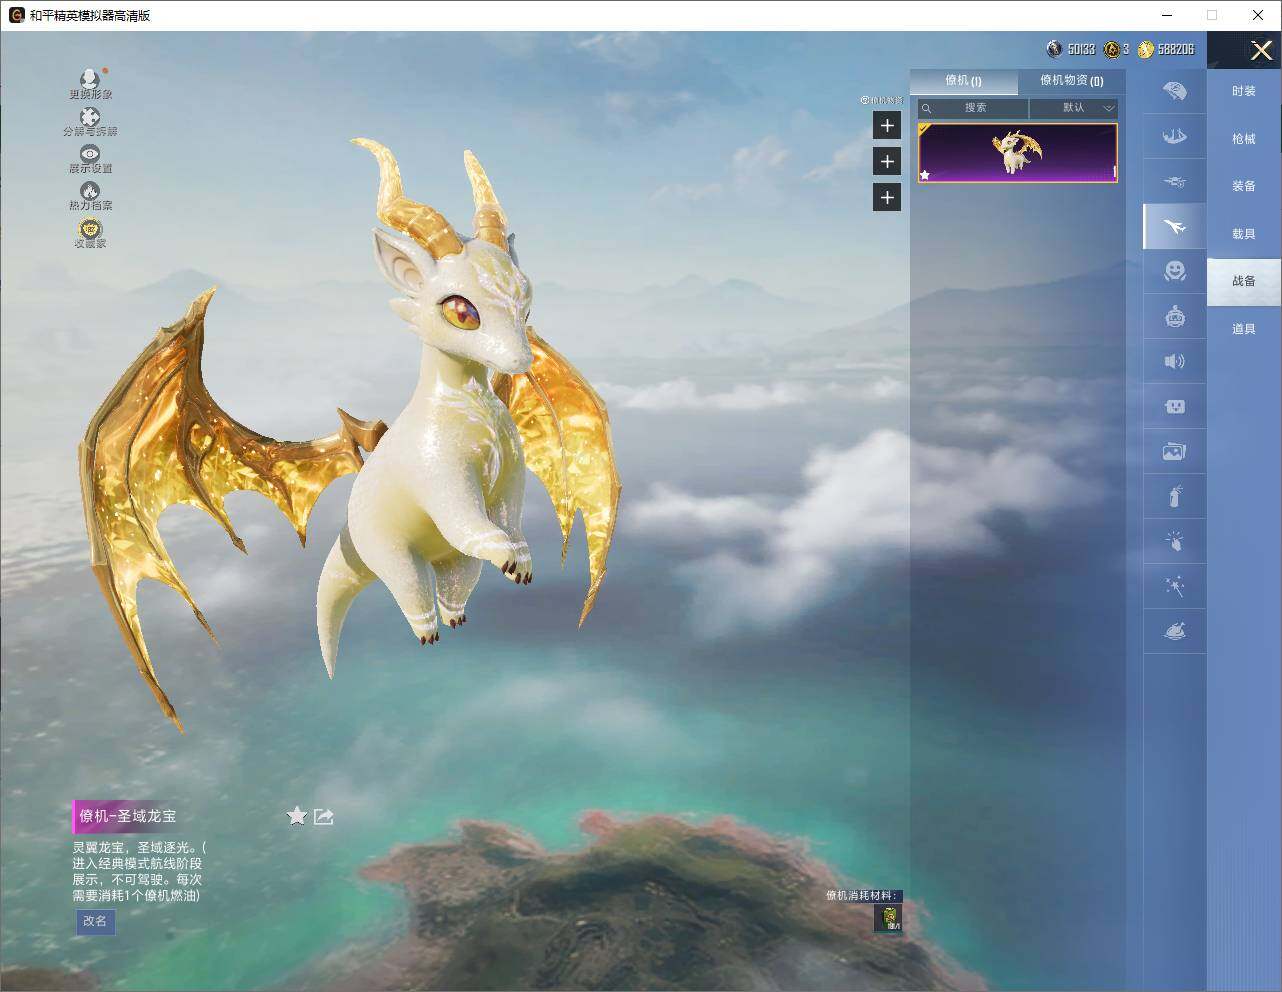Open the 枪械 category tab
Viewport: 1282px width, 992px height.
pyautogui.click(x=1244, y=139)
